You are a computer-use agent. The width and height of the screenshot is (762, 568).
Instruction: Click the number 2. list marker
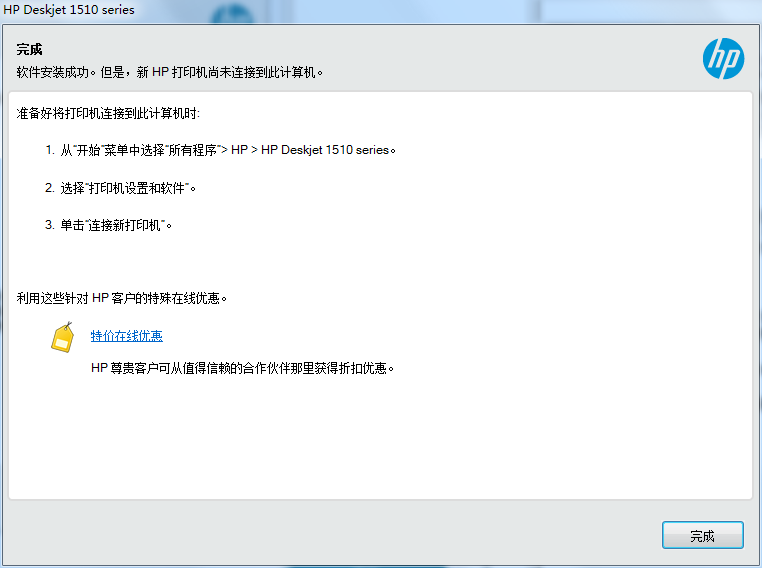pyautogui.click(x=49, y=188)
